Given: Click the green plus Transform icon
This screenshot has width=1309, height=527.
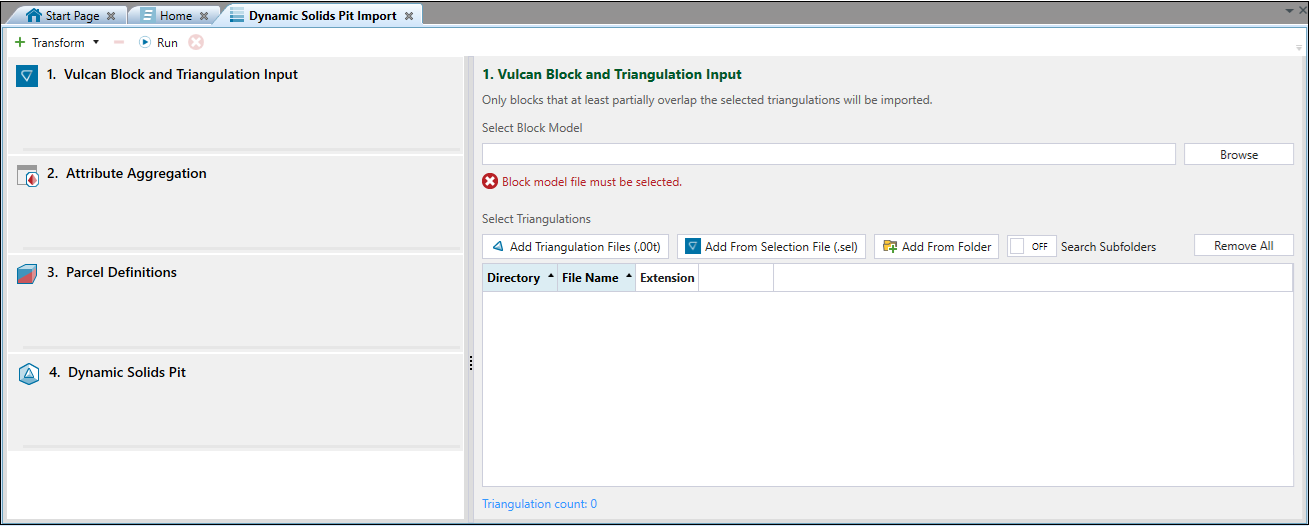Looking at the screenshot, I should pyautogui.click(x=20, y=43).
